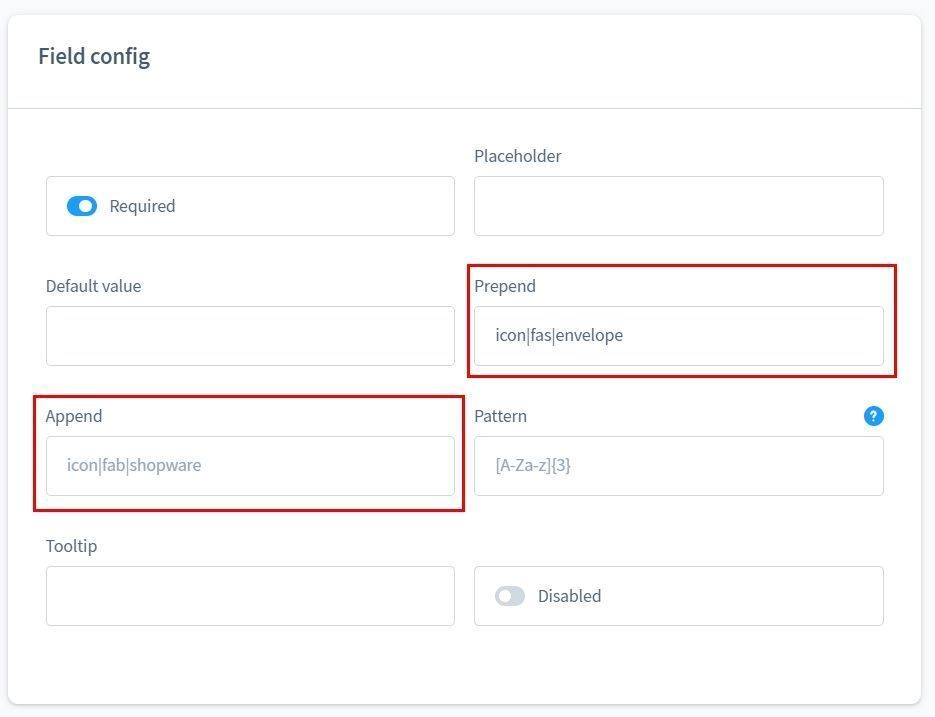Focus the Default value text box
935x717 pixels.
(x=250, y=336)
